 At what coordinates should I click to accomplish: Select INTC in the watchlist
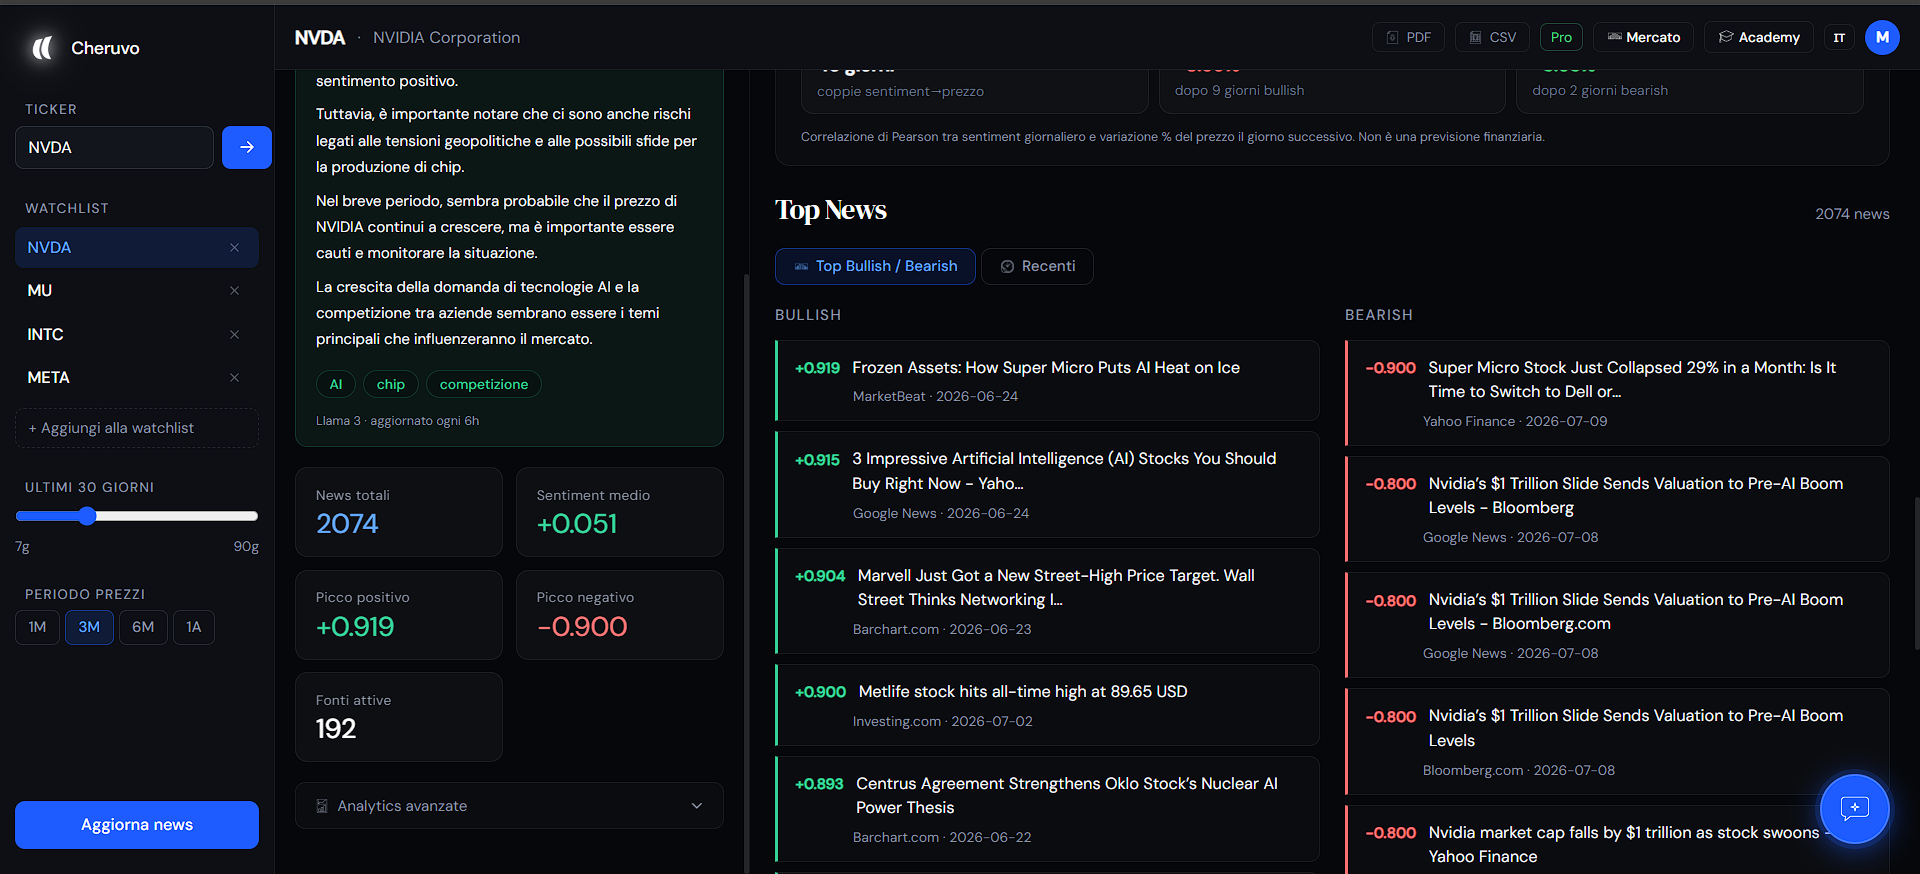tap(137, 334)
